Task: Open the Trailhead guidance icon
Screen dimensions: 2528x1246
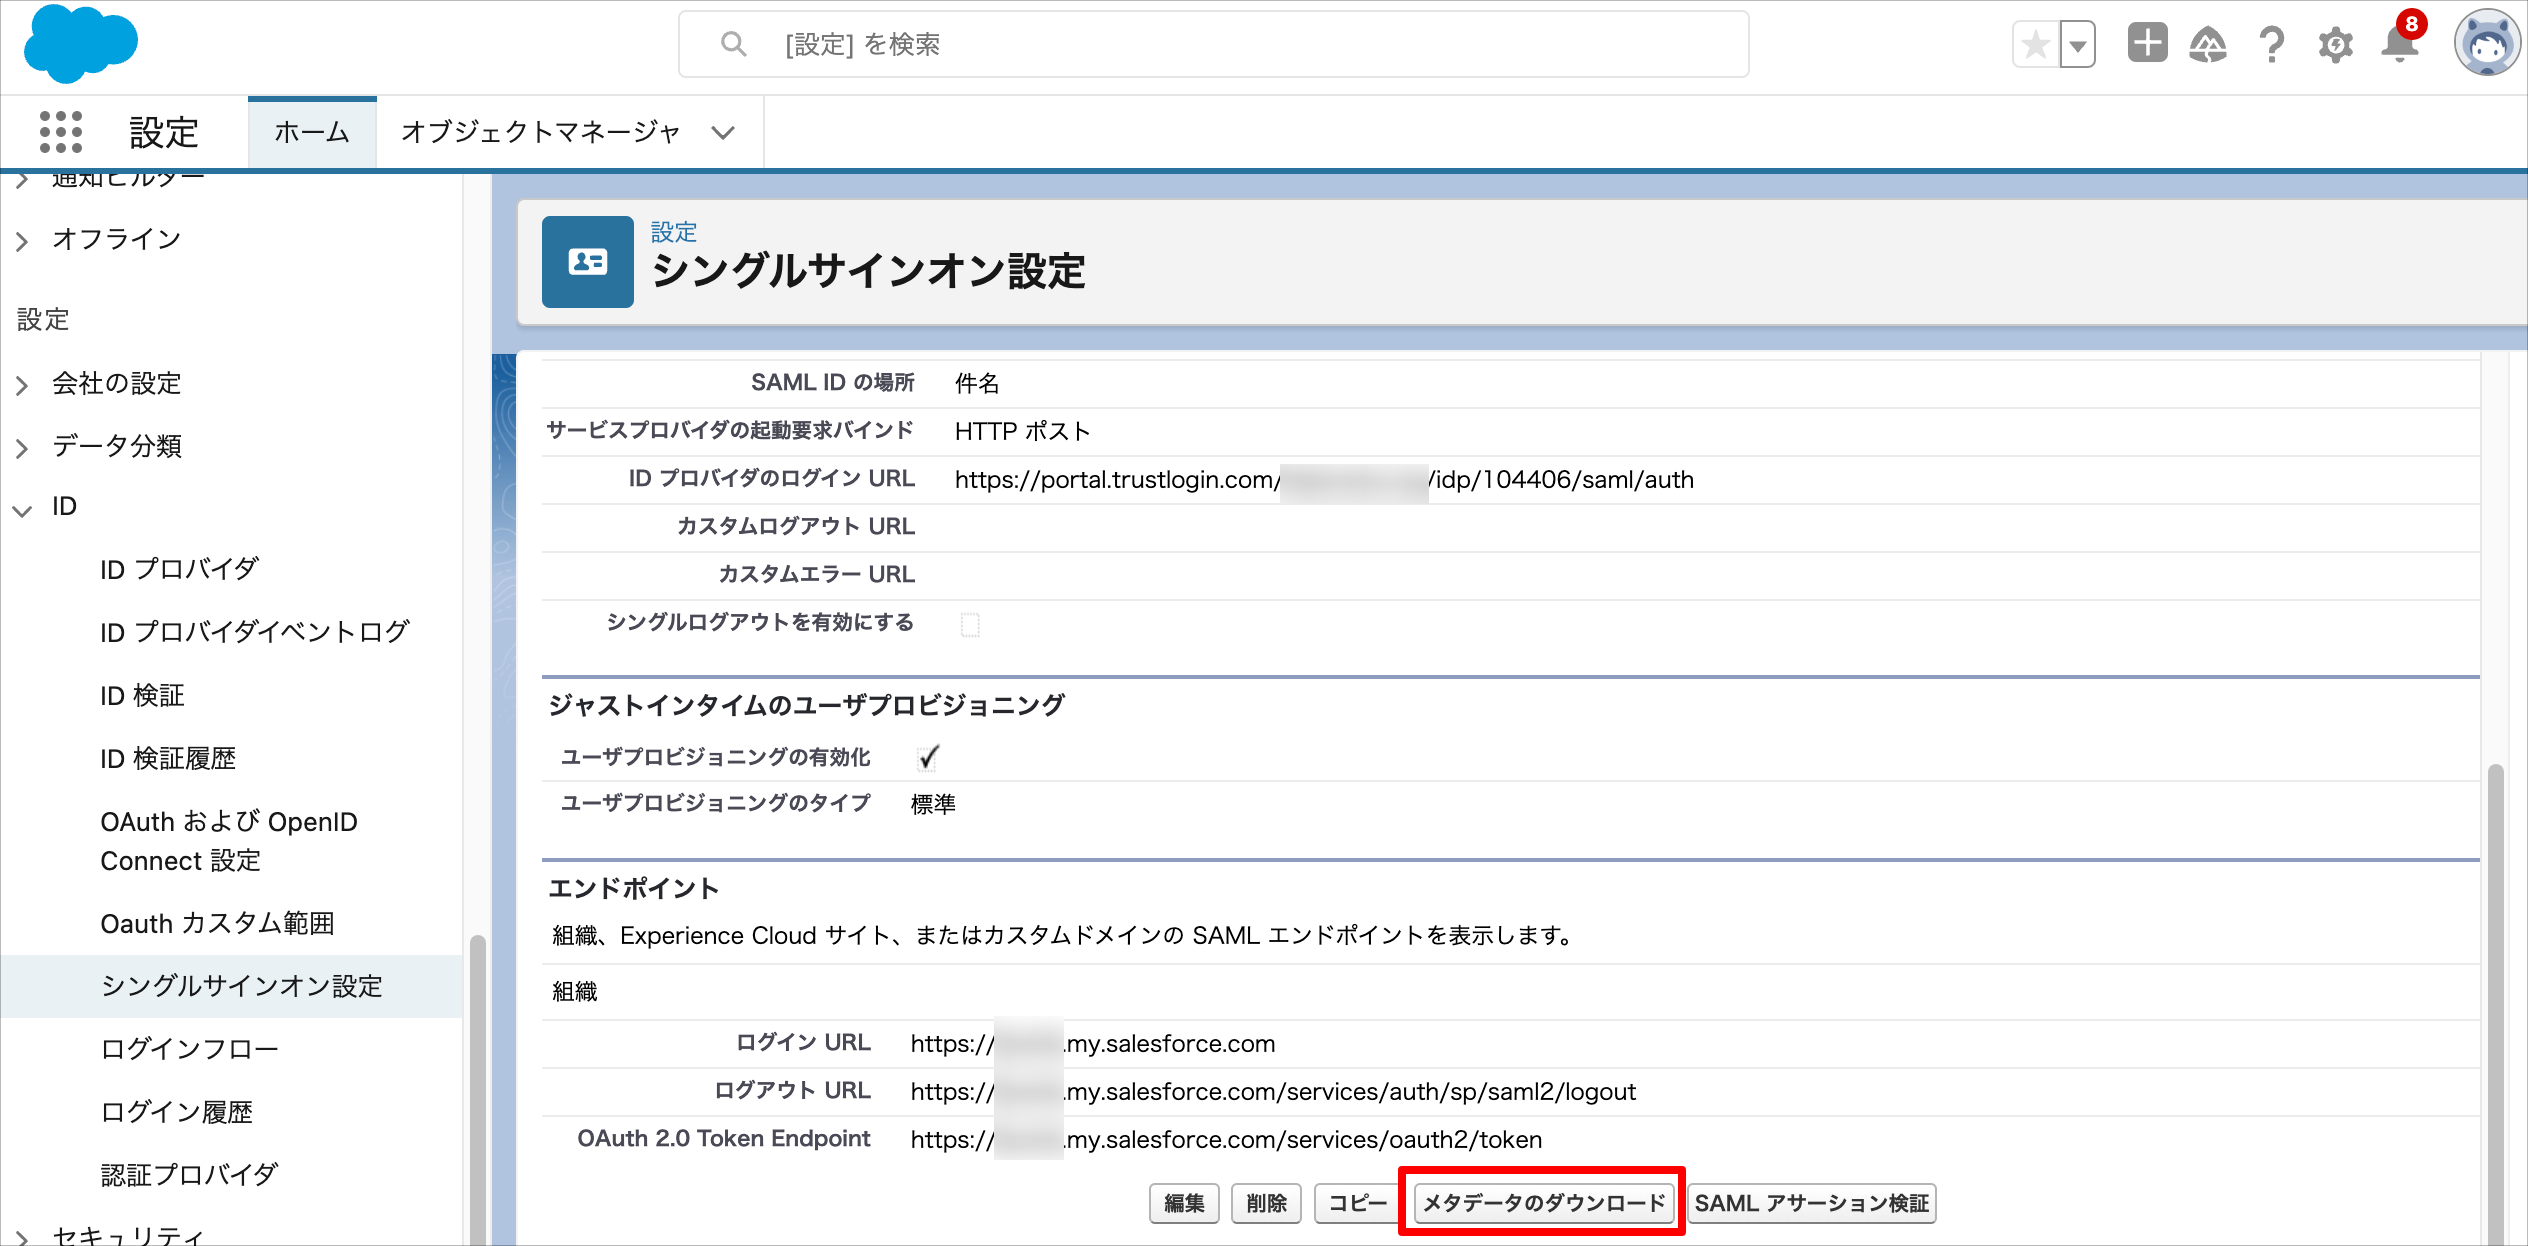Action: click(x=2208, y=44)
